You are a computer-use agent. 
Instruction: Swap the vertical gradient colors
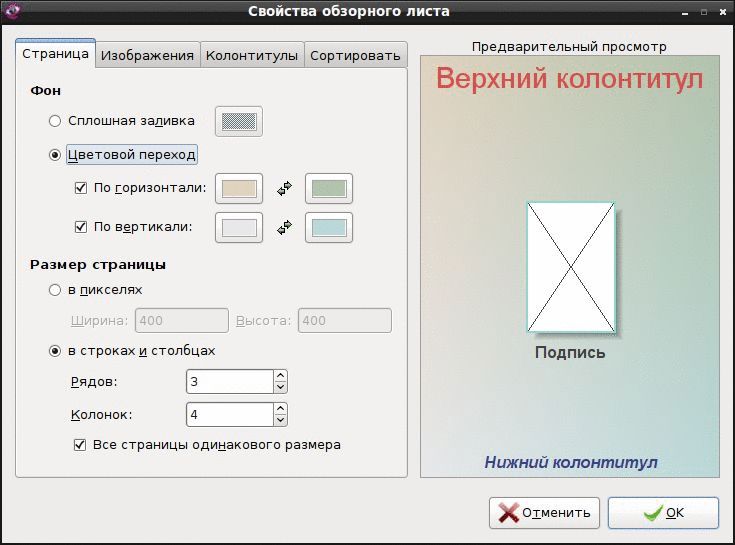[x=284, y=228]
